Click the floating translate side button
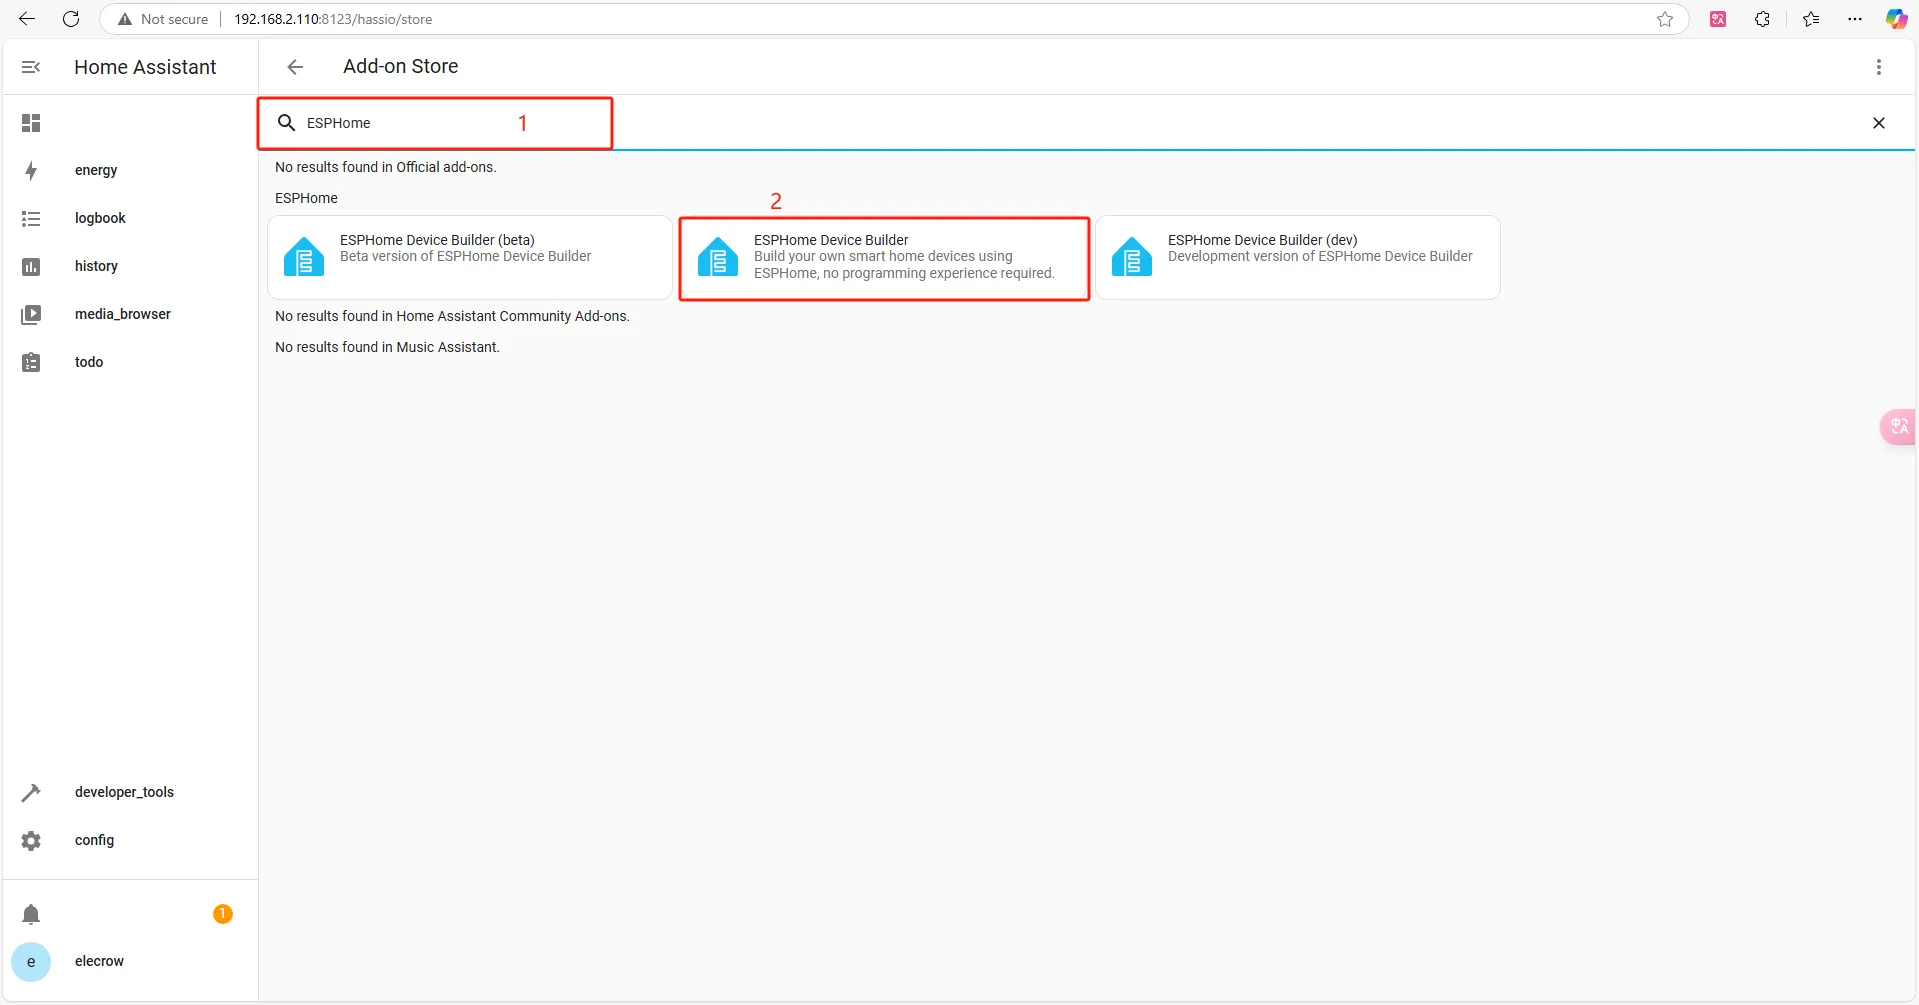1919x1005 pixels. click(1898, 427)
